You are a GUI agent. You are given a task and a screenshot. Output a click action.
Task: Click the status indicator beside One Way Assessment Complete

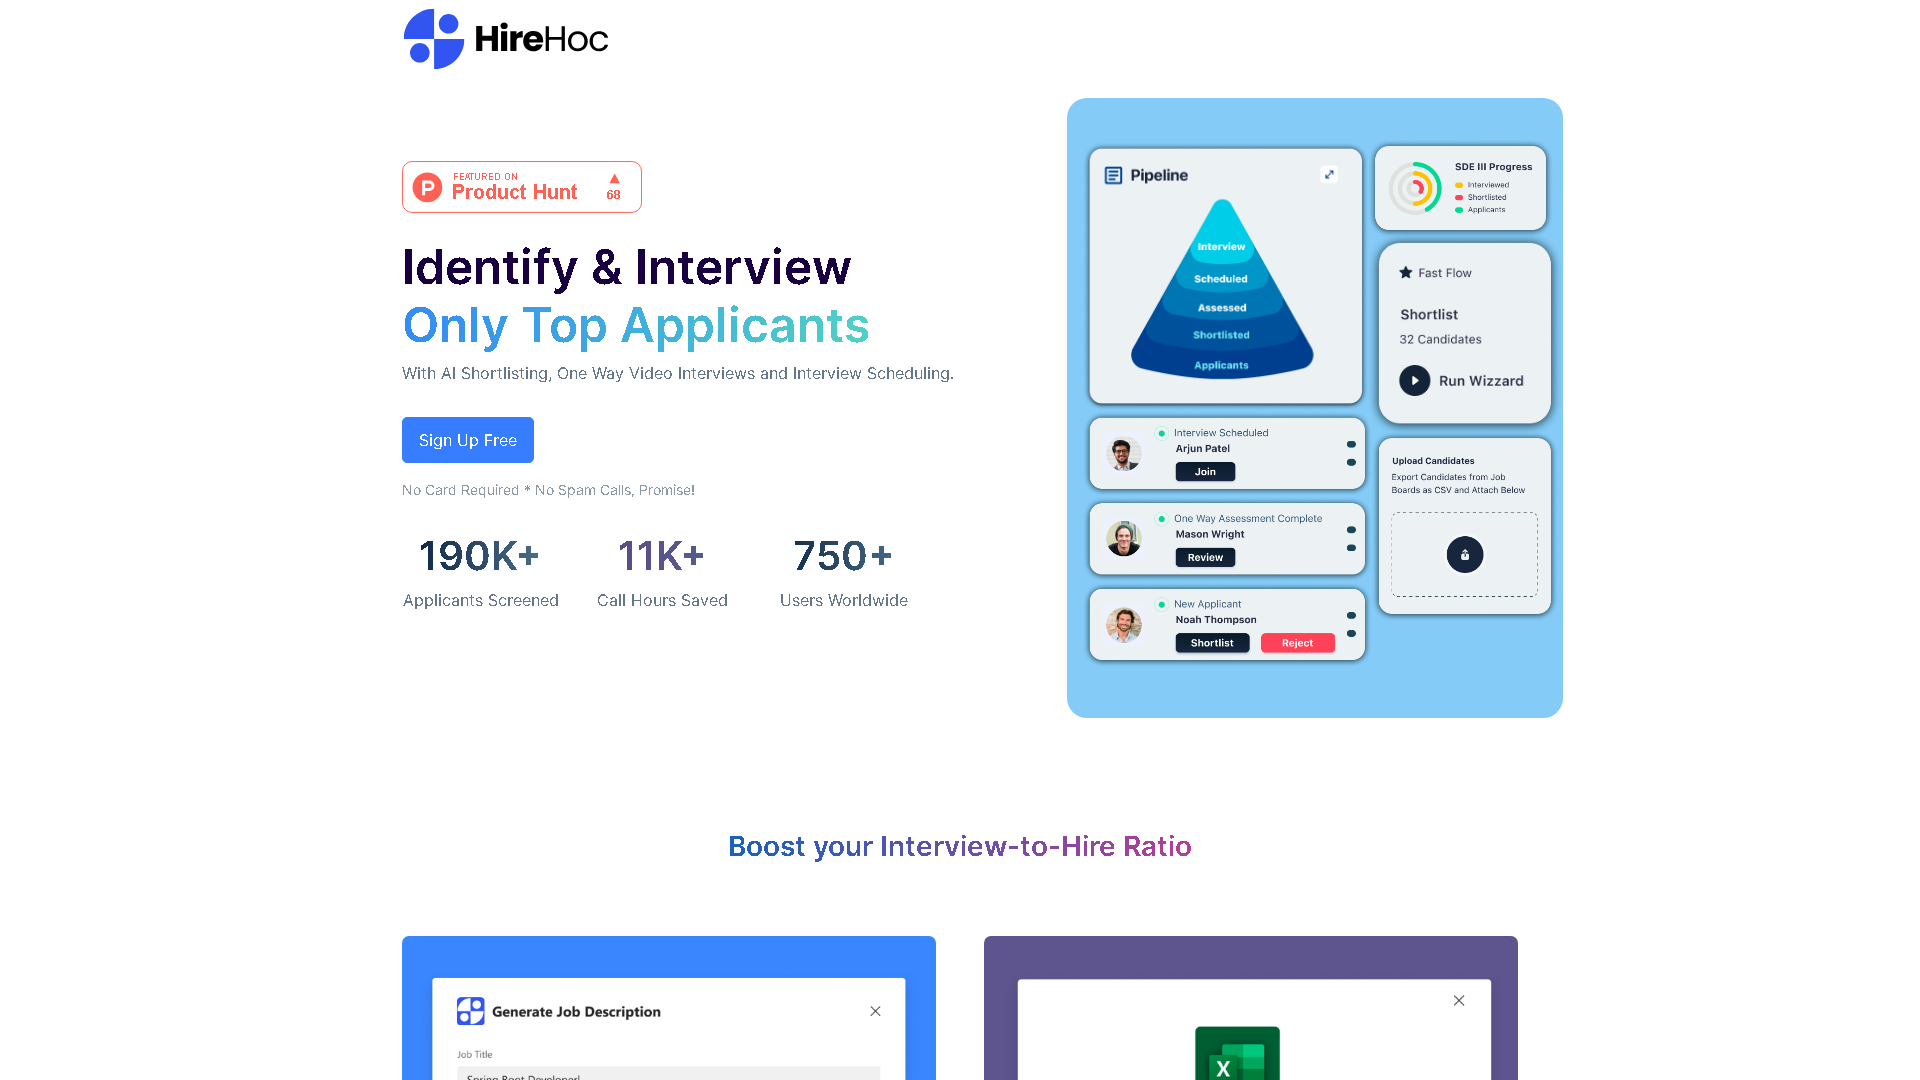(x=1161, y=518)
